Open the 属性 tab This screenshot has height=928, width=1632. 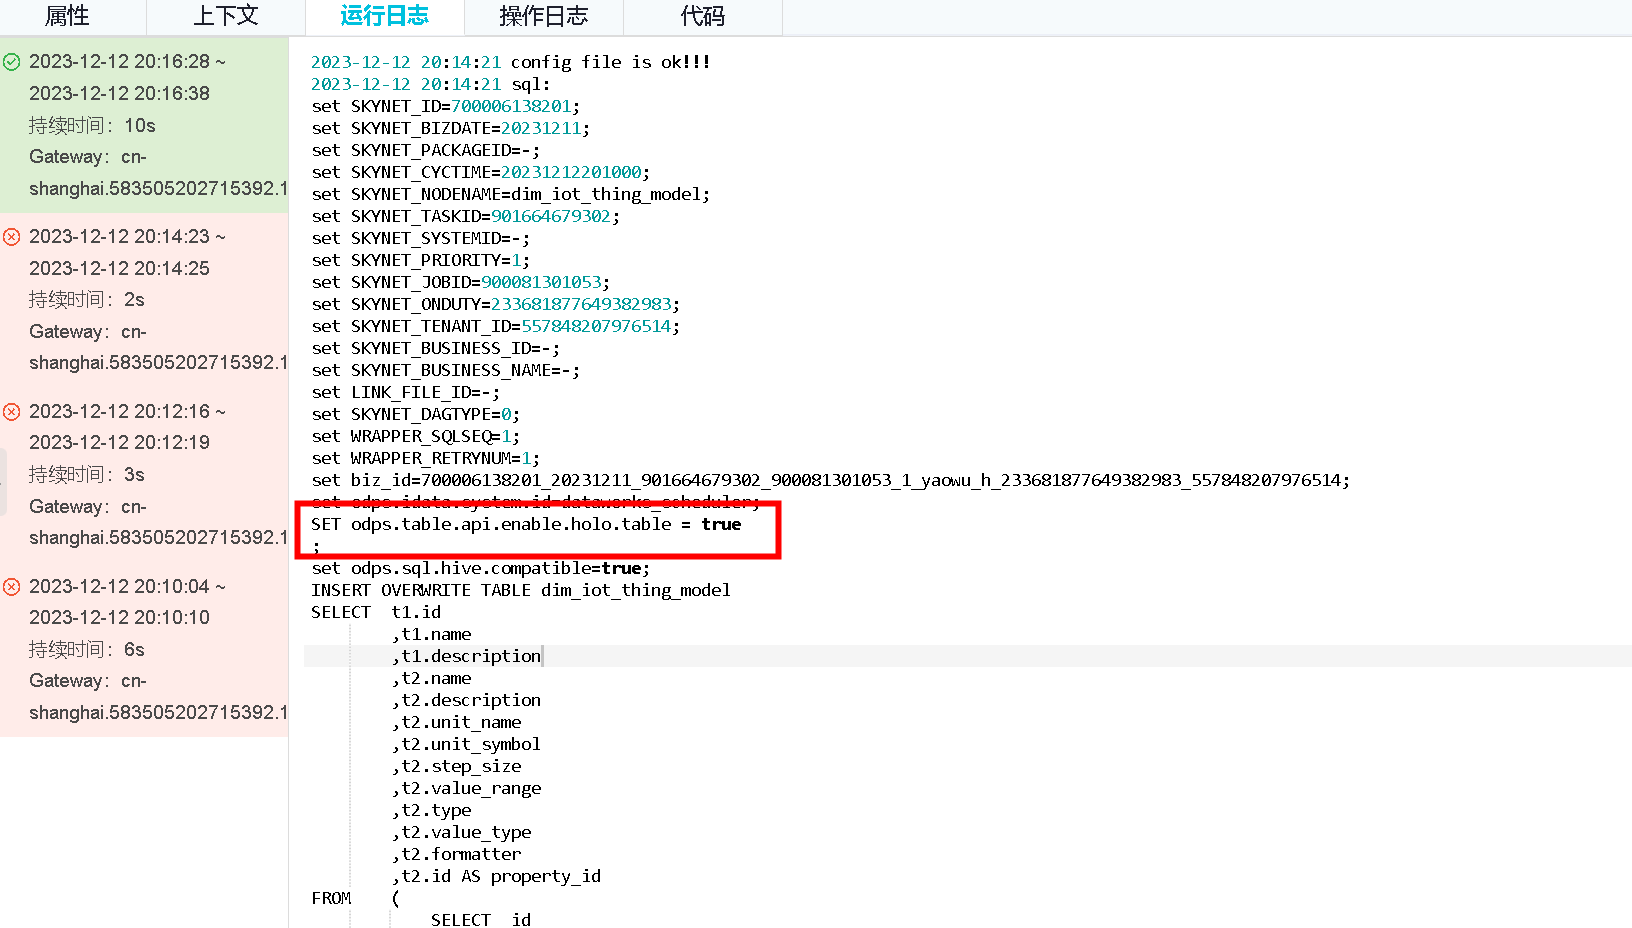pos(67,16)
